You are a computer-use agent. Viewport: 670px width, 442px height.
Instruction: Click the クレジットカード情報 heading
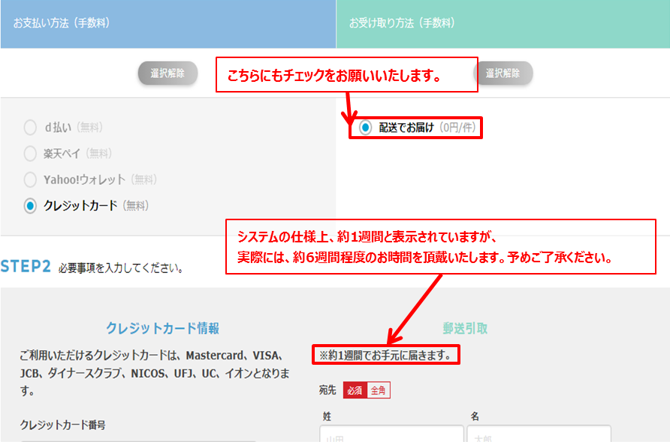[162, 328]
